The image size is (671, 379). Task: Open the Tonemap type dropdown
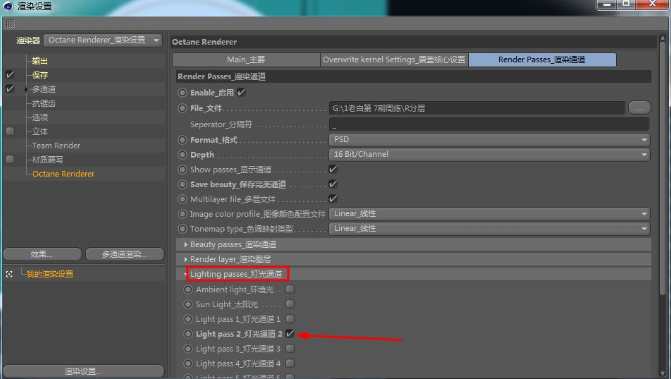(489, 229)
